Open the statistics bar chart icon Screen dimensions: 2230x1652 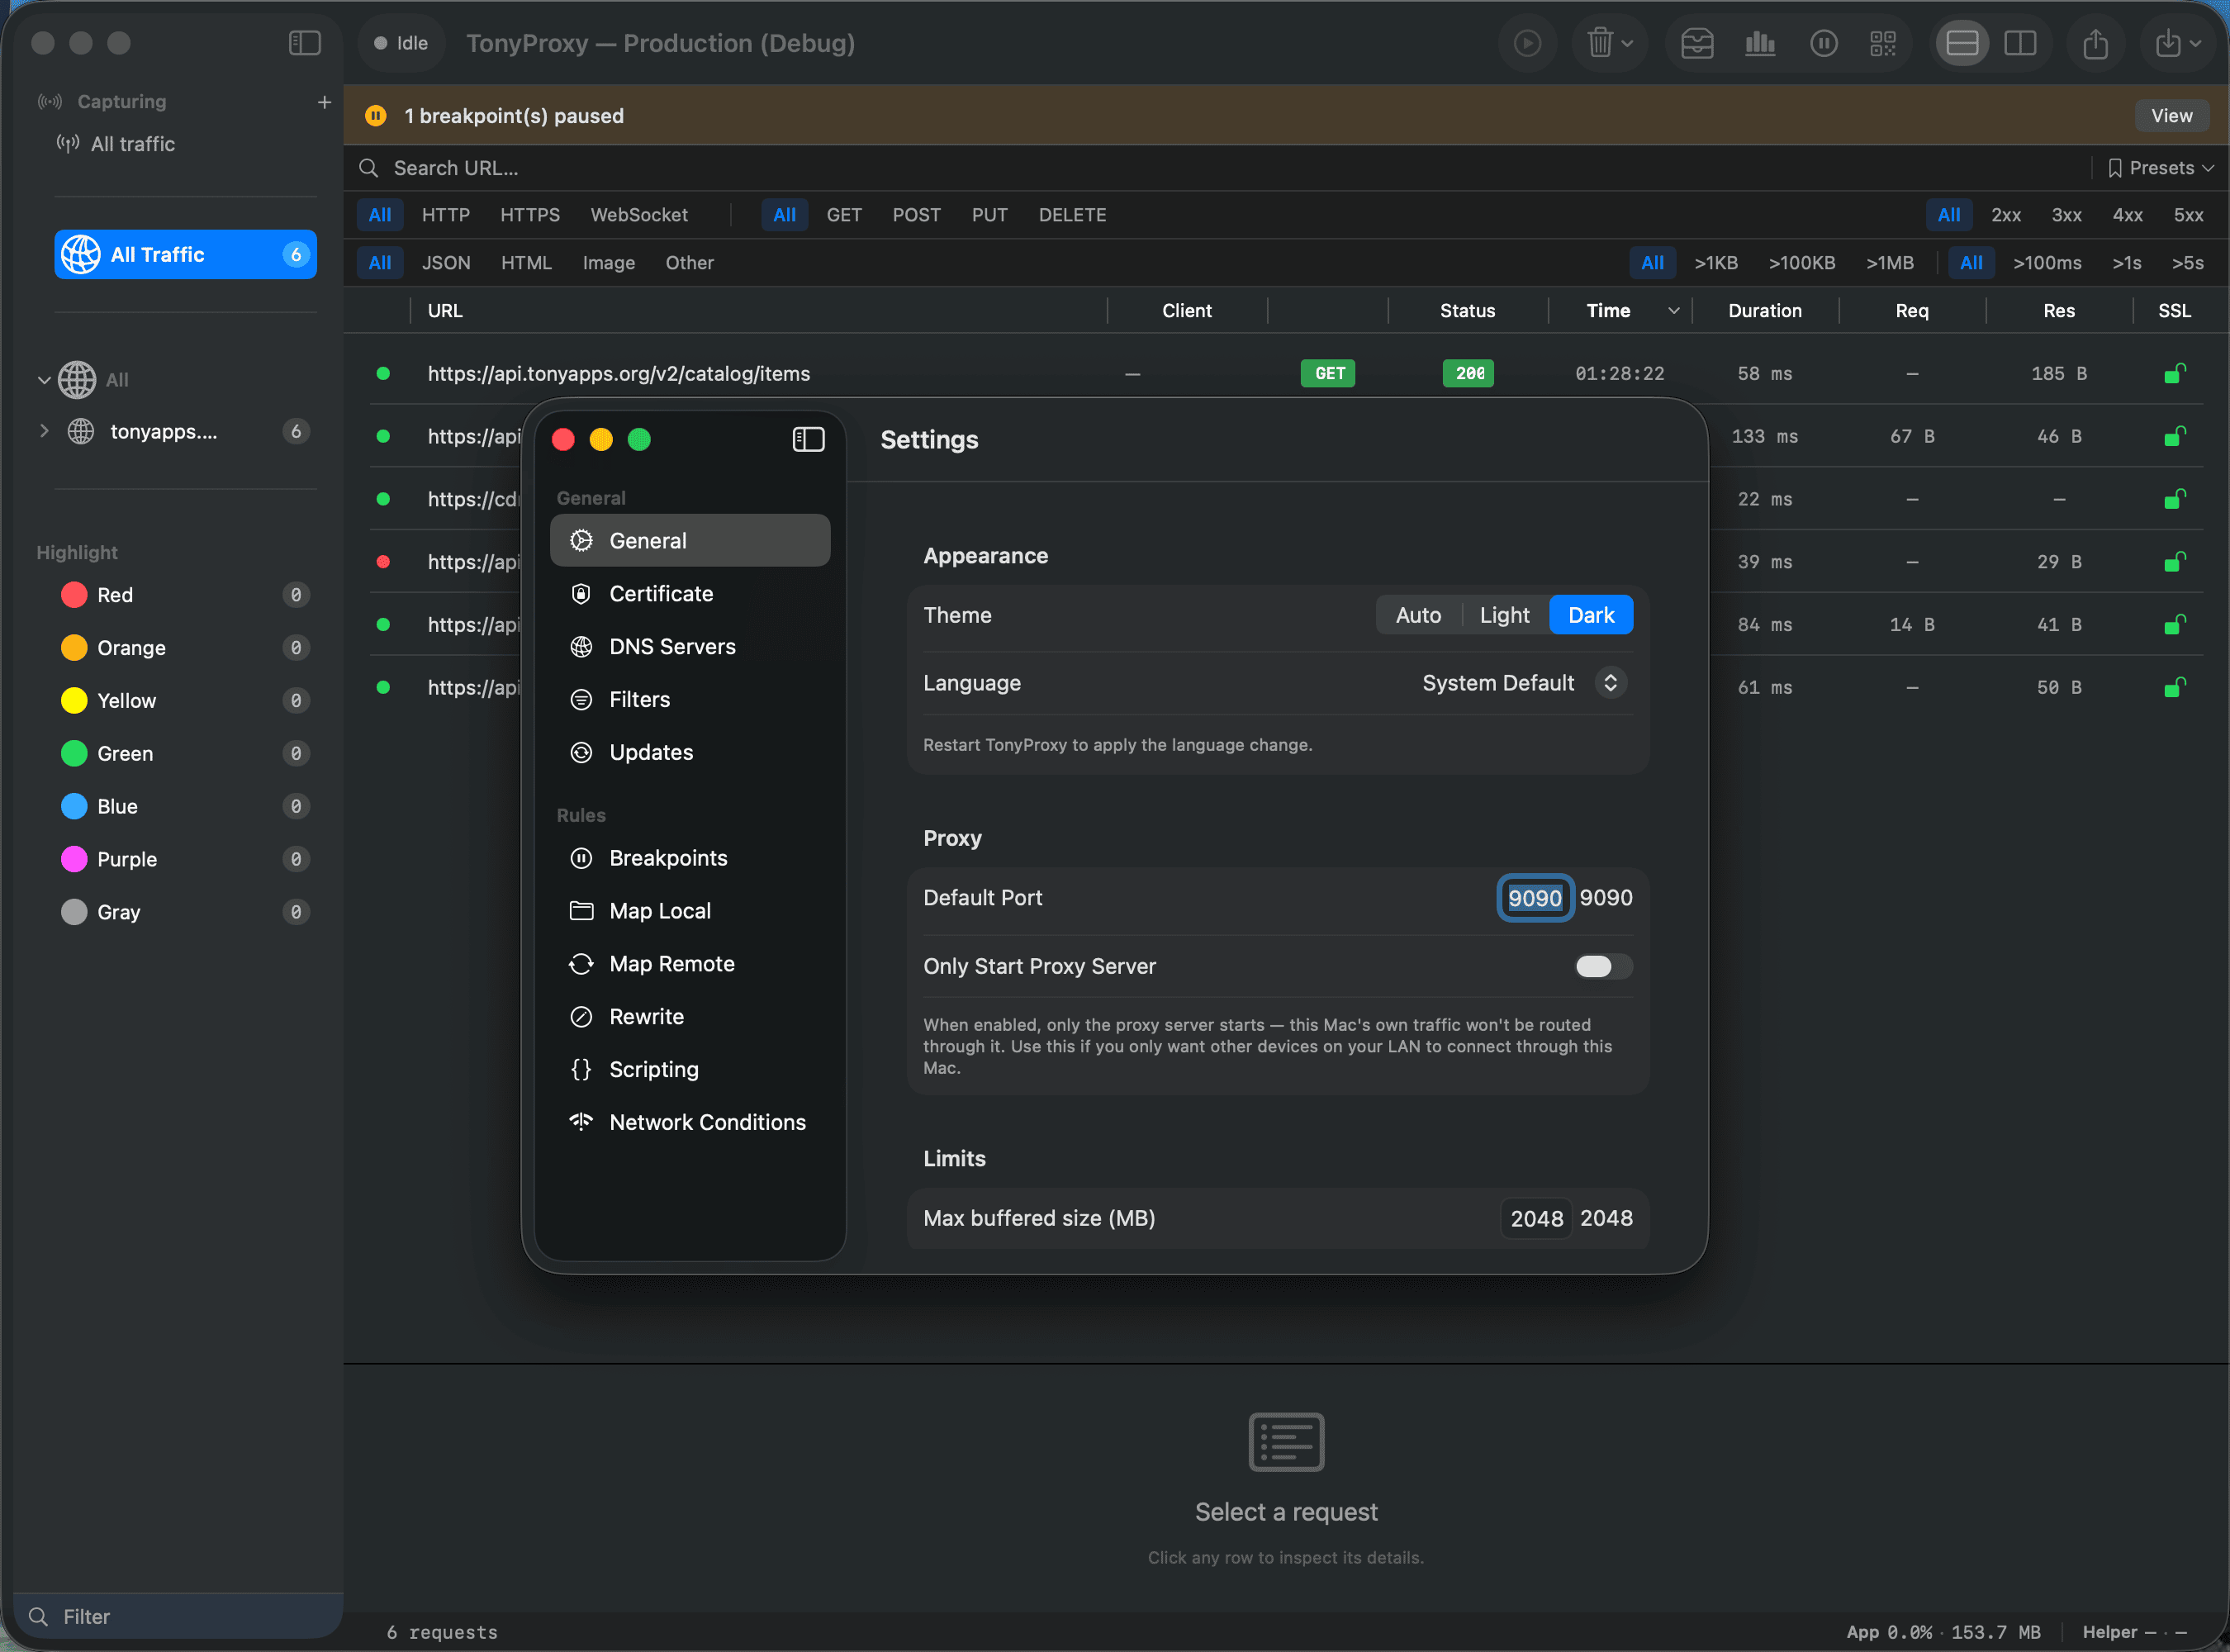tap(1759, 43)
